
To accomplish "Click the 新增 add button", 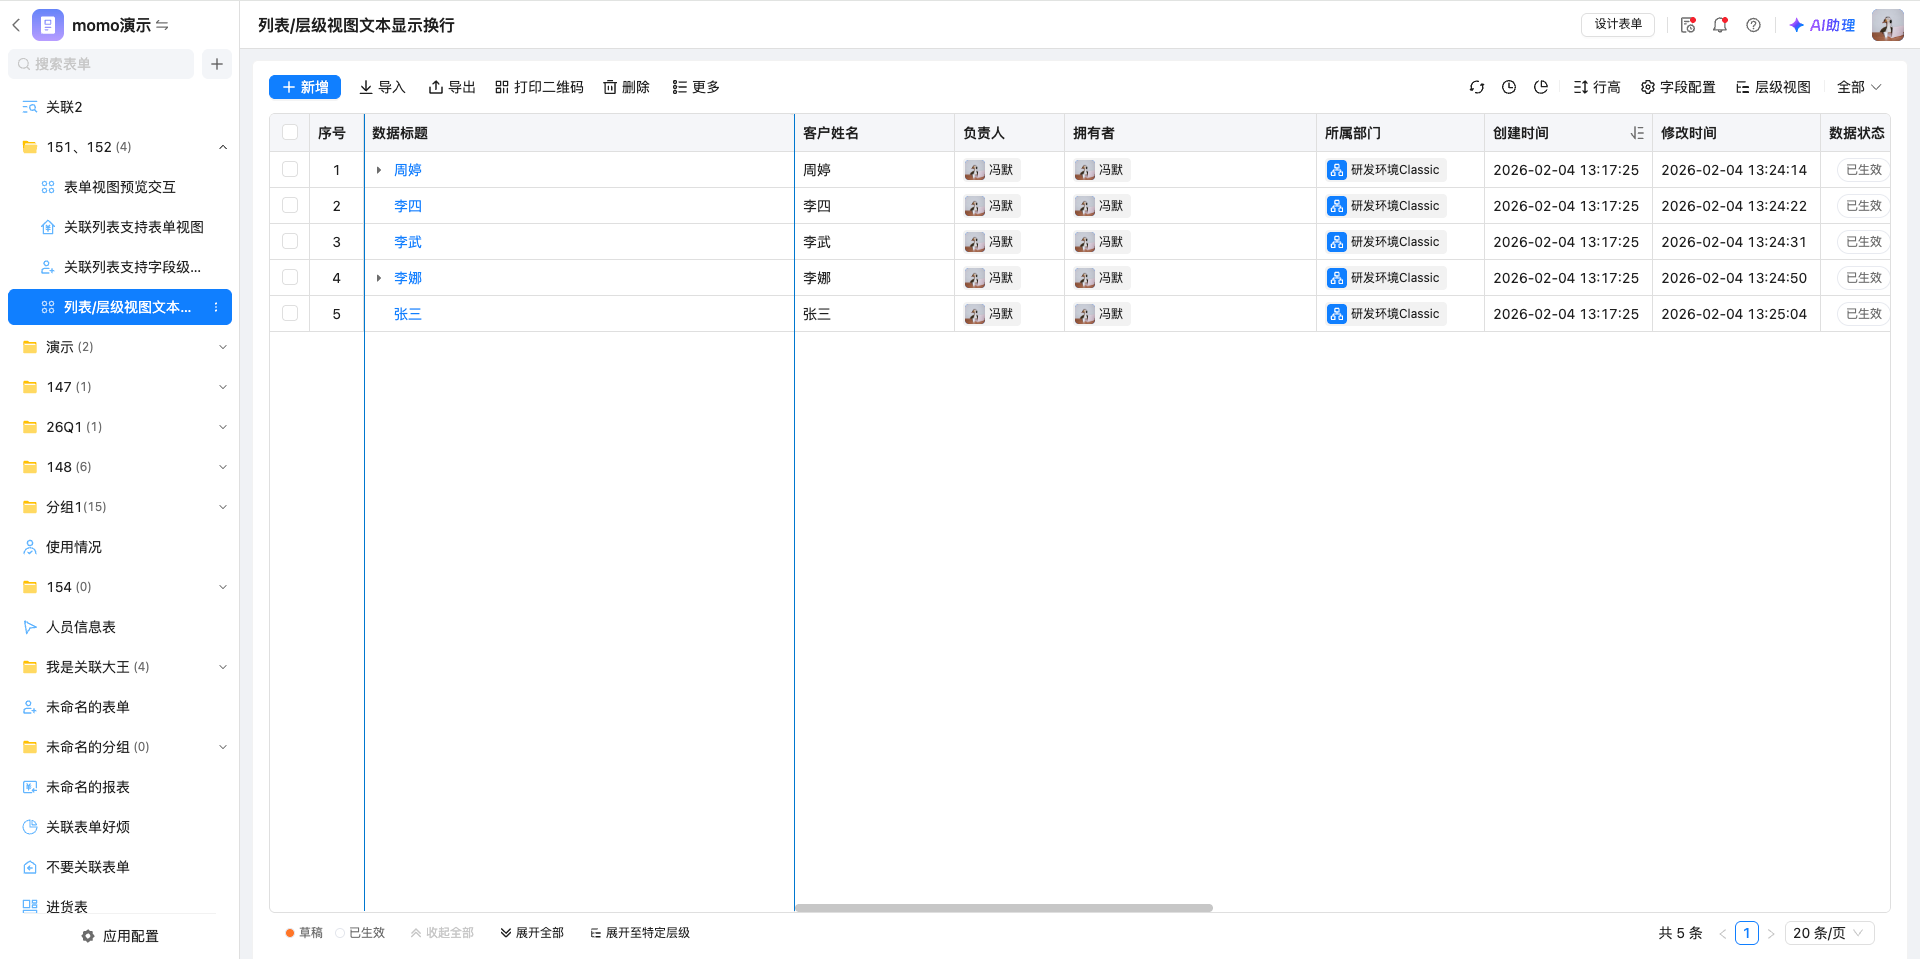I will click(305, 87).
